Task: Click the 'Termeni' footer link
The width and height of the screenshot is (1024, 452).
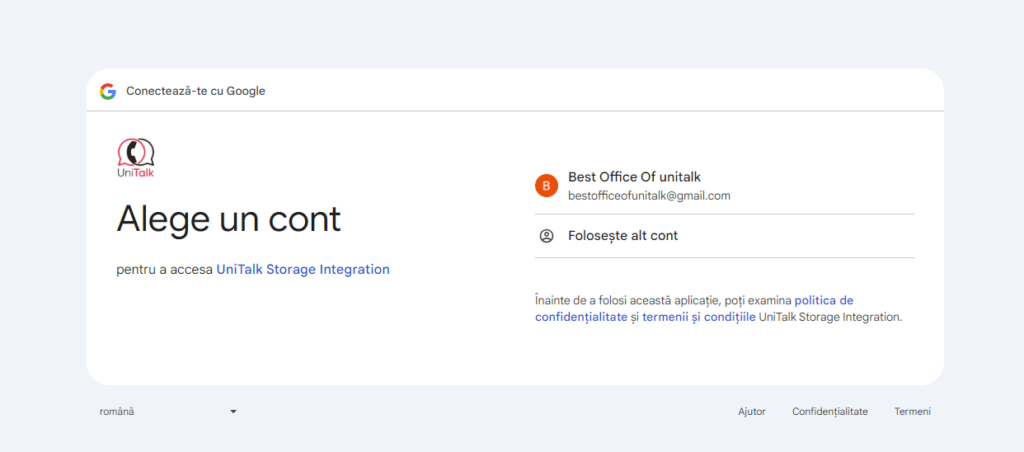Action: (x=912, y=411)
